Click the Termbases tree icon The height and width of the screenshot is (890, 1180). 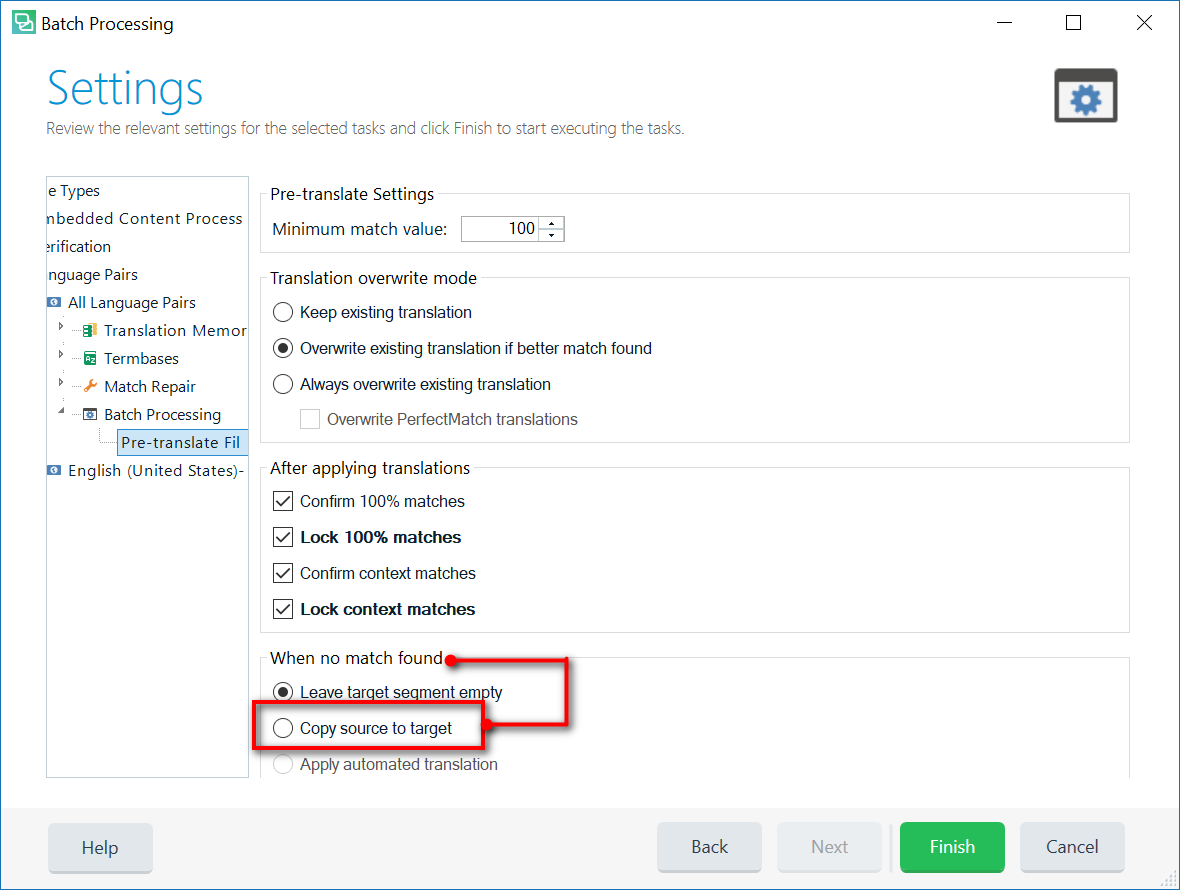point(90,358)
